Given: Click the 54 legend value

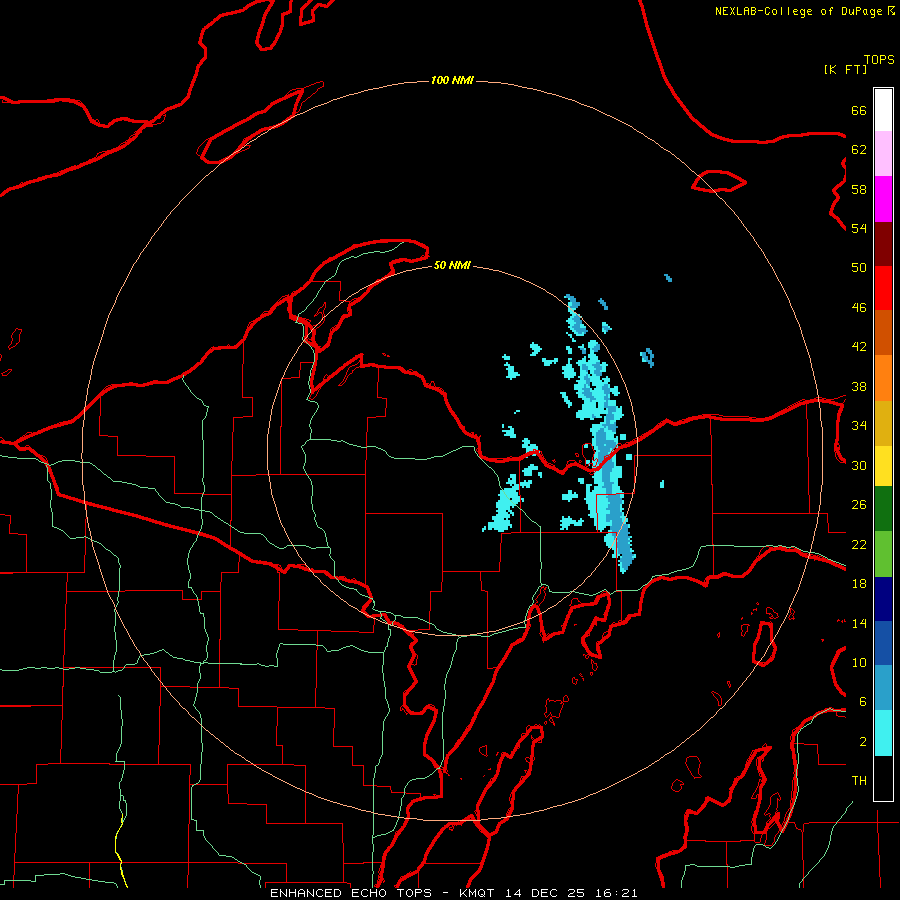Looking at the screenshot, I should (859, 228).
